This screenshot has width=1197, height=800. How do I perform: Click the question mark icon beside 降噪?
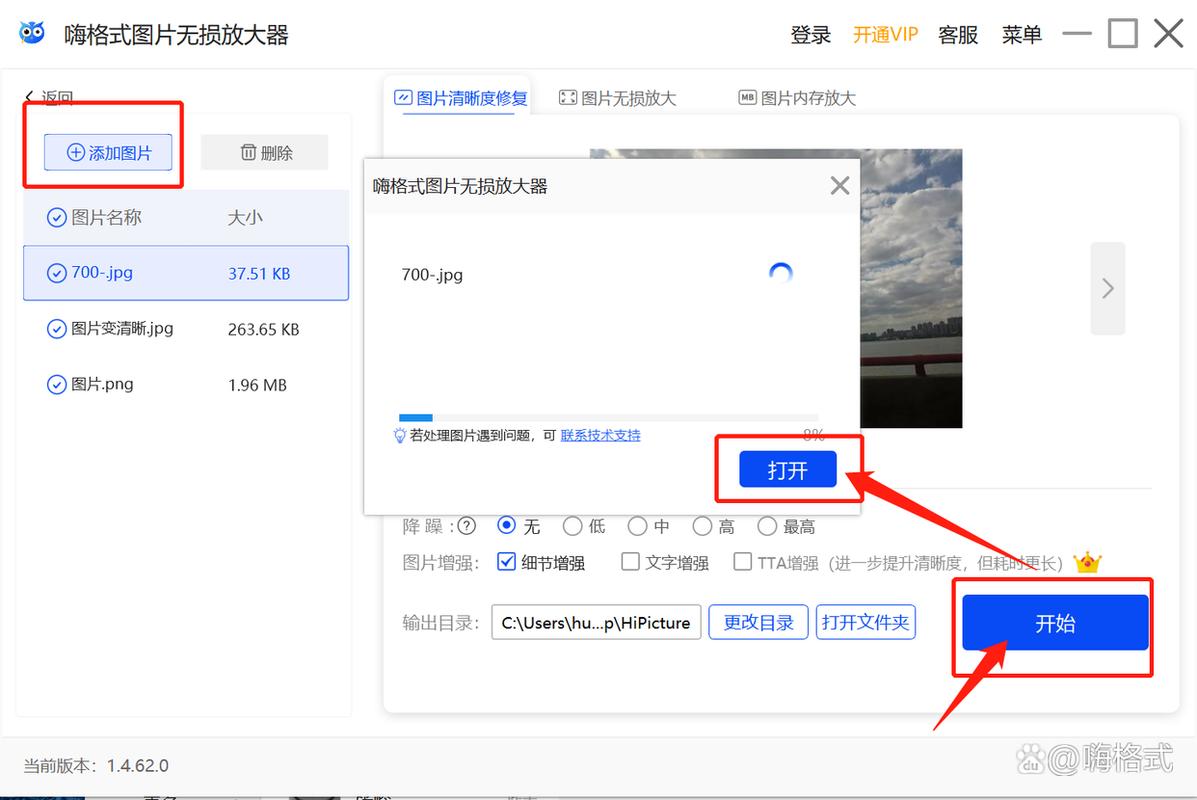(467, 526)
